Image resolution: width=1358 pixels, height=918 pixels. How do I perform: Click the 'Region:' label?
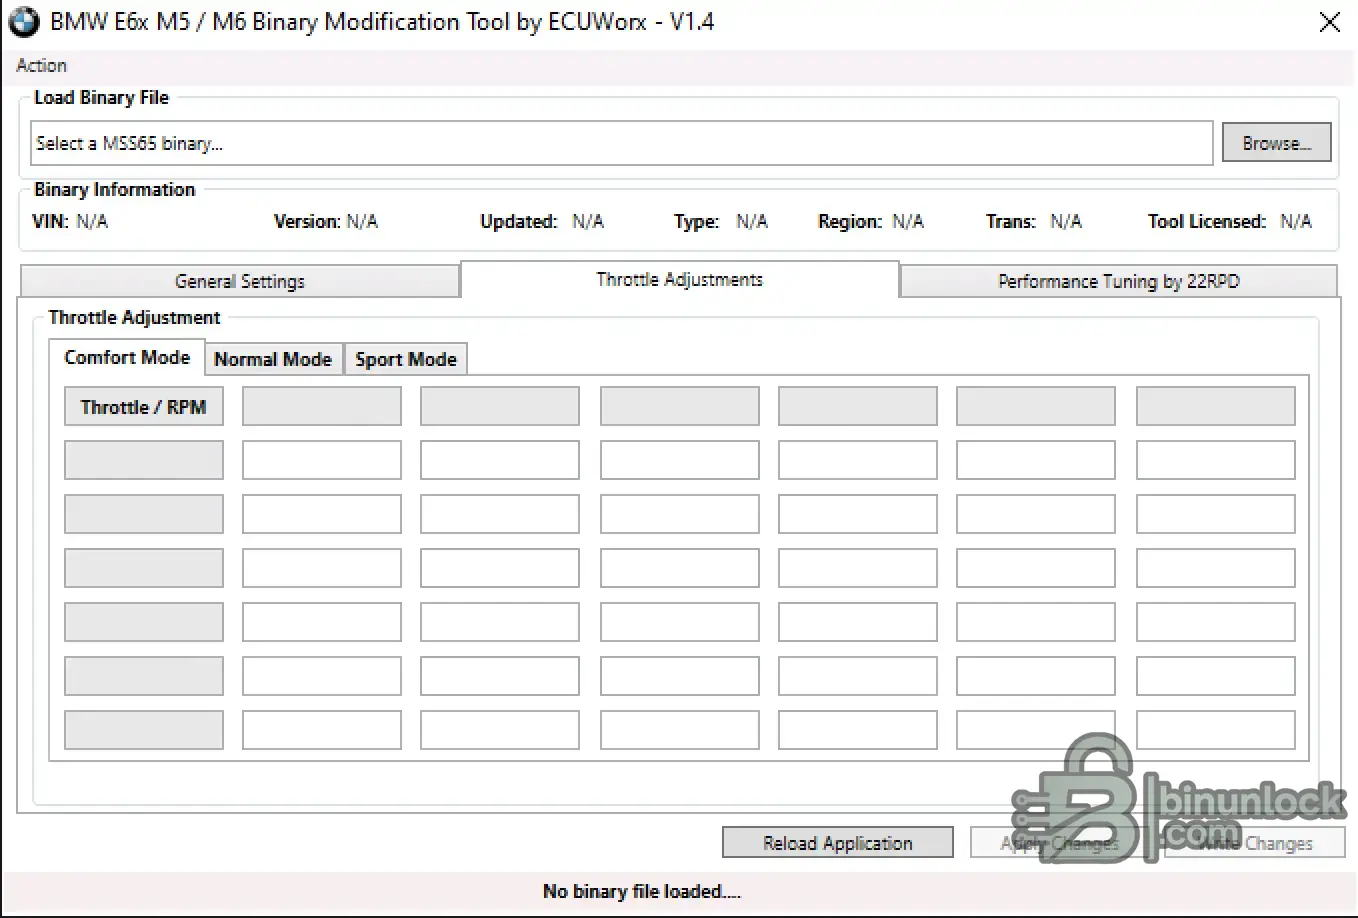[850, 221]
